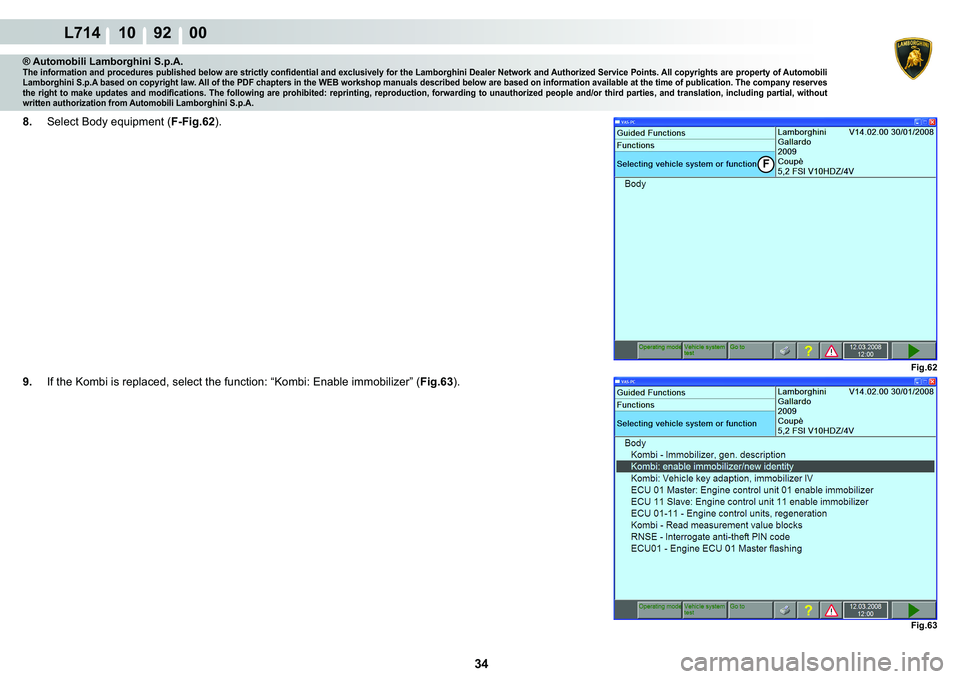The height and width of the screenshot is (679, 960).
Task: Click the green forward arrow in Fig.63
Action: click(x=913, y=610)
